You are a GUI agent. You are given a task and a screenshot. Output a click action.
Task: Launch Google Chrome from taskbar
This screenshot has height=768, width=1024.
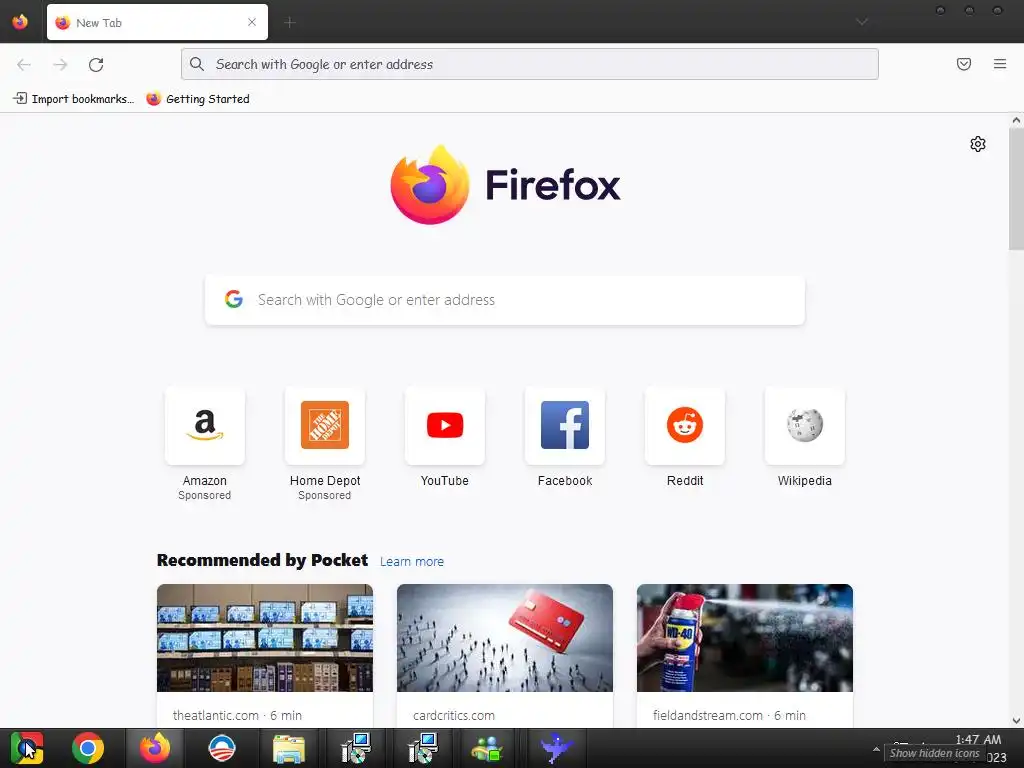pos(88,748)
